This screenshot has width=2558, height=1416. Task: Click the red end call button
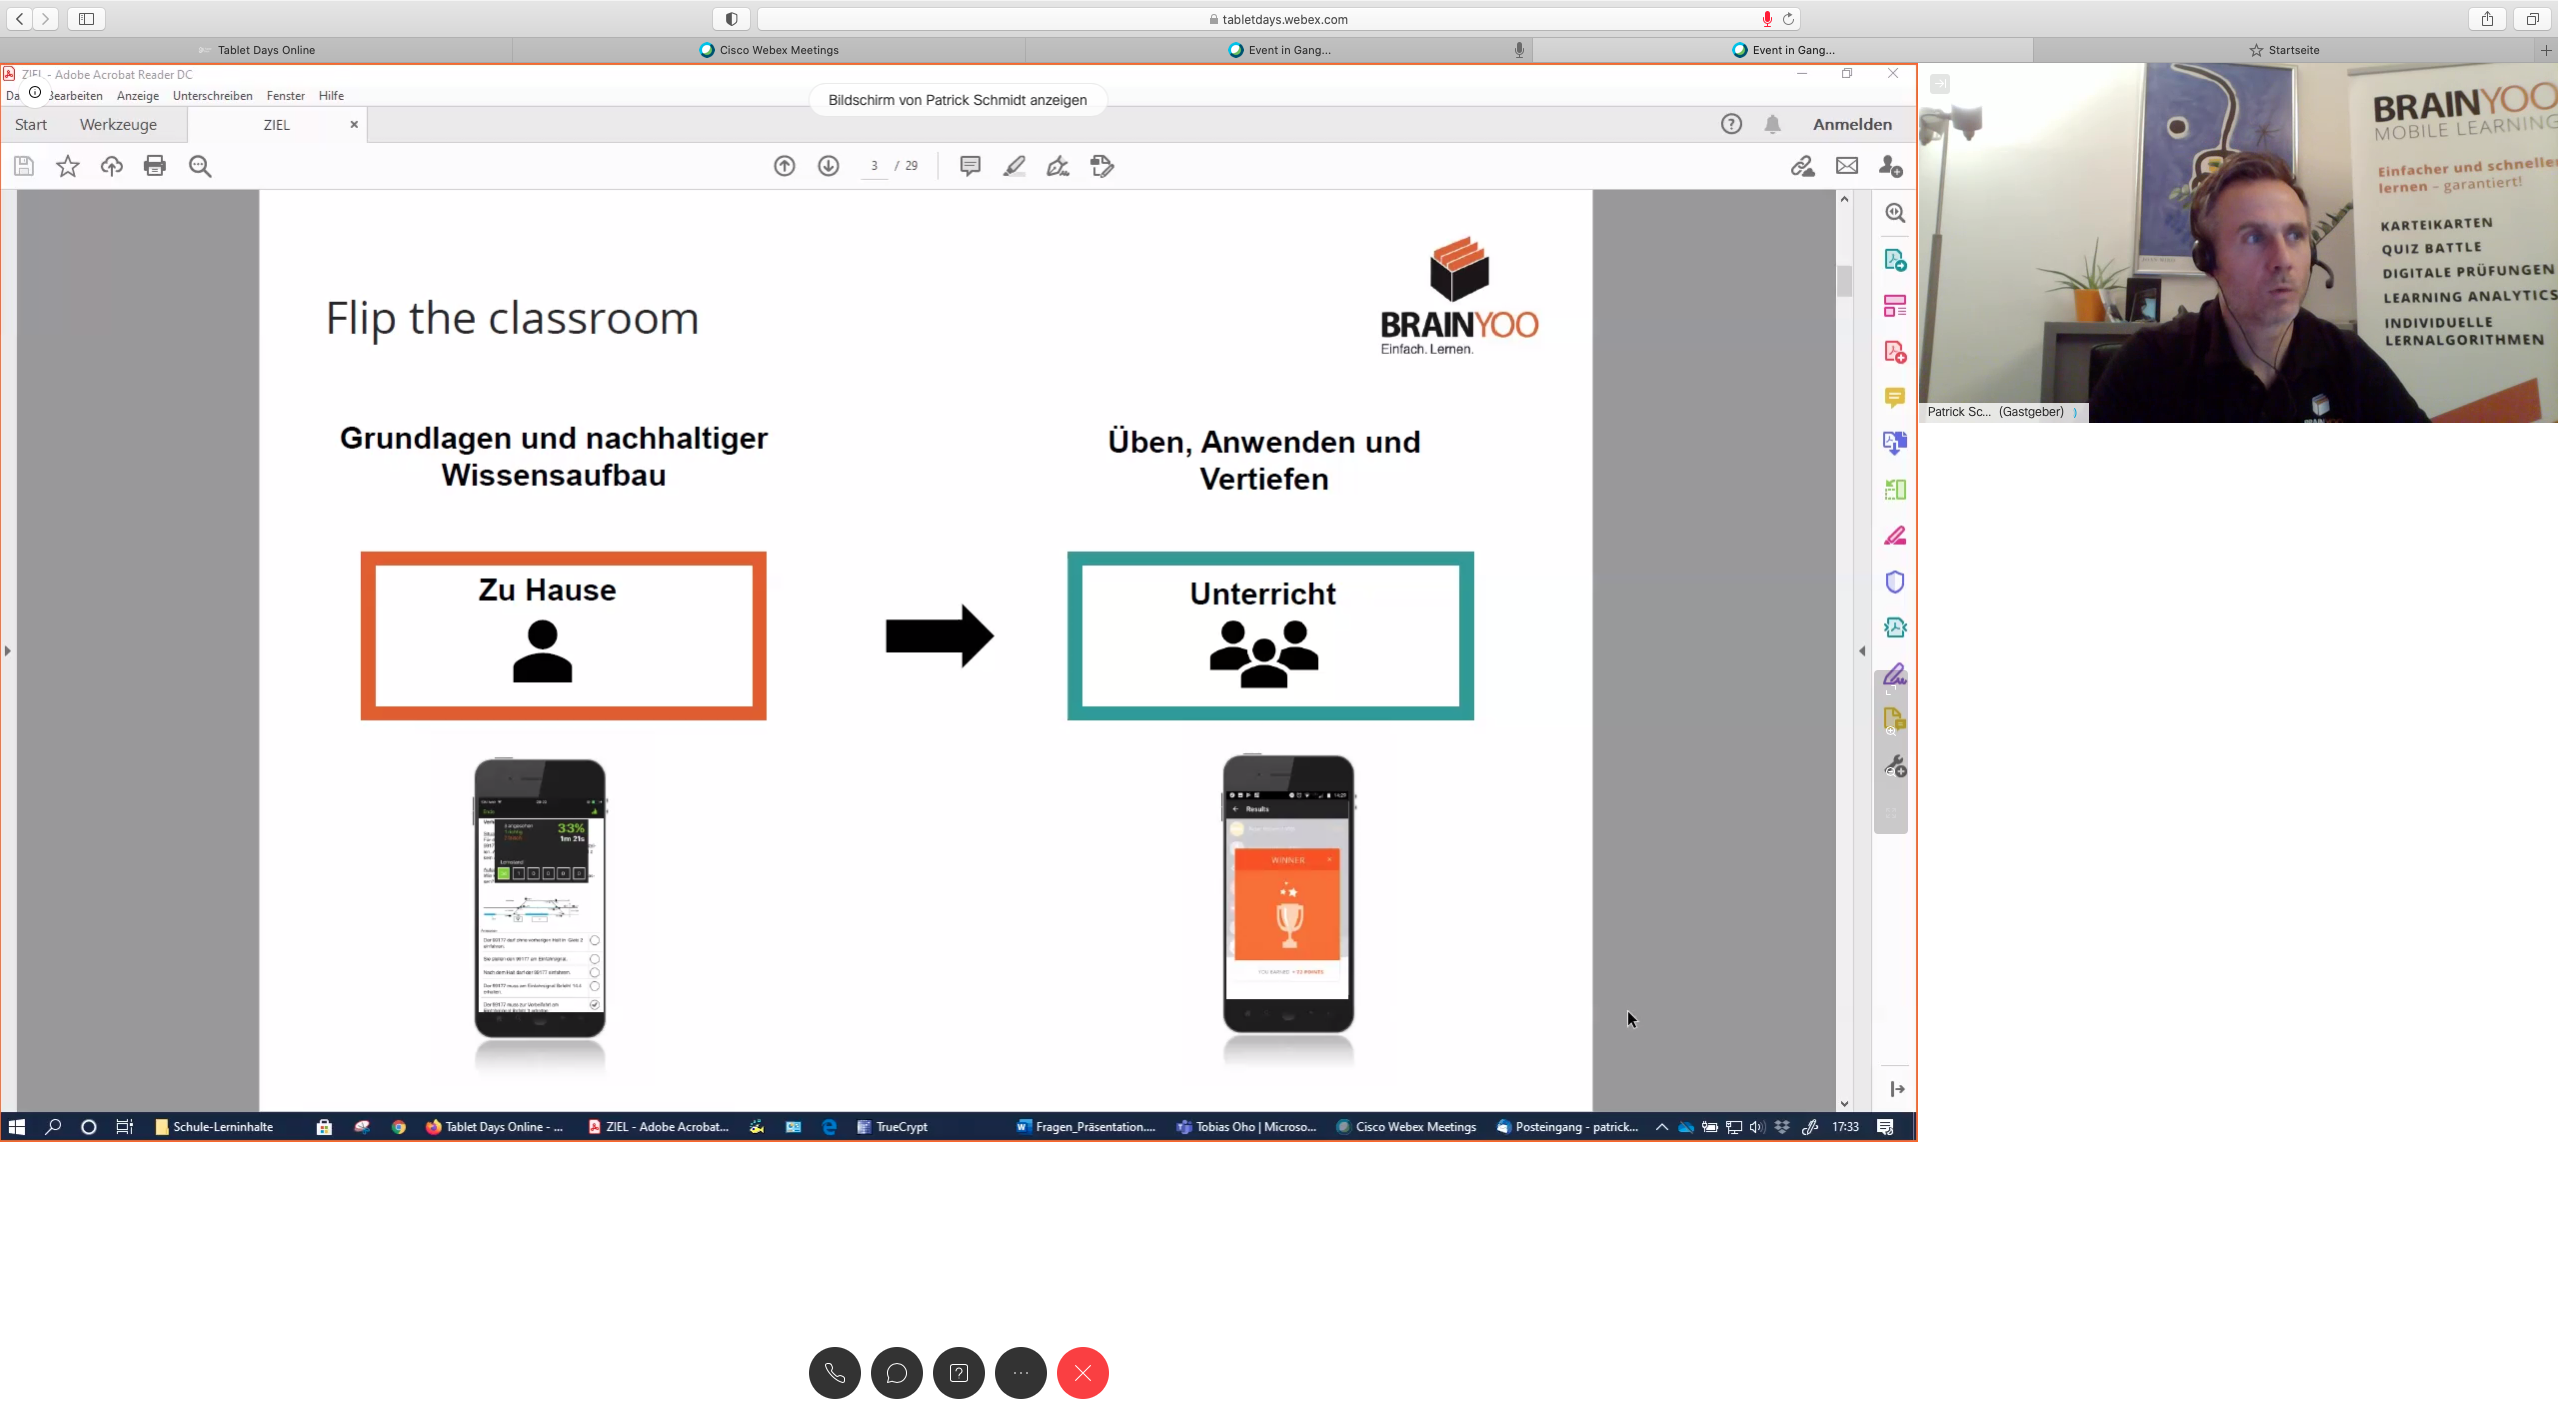[x=1082, y=1373]
